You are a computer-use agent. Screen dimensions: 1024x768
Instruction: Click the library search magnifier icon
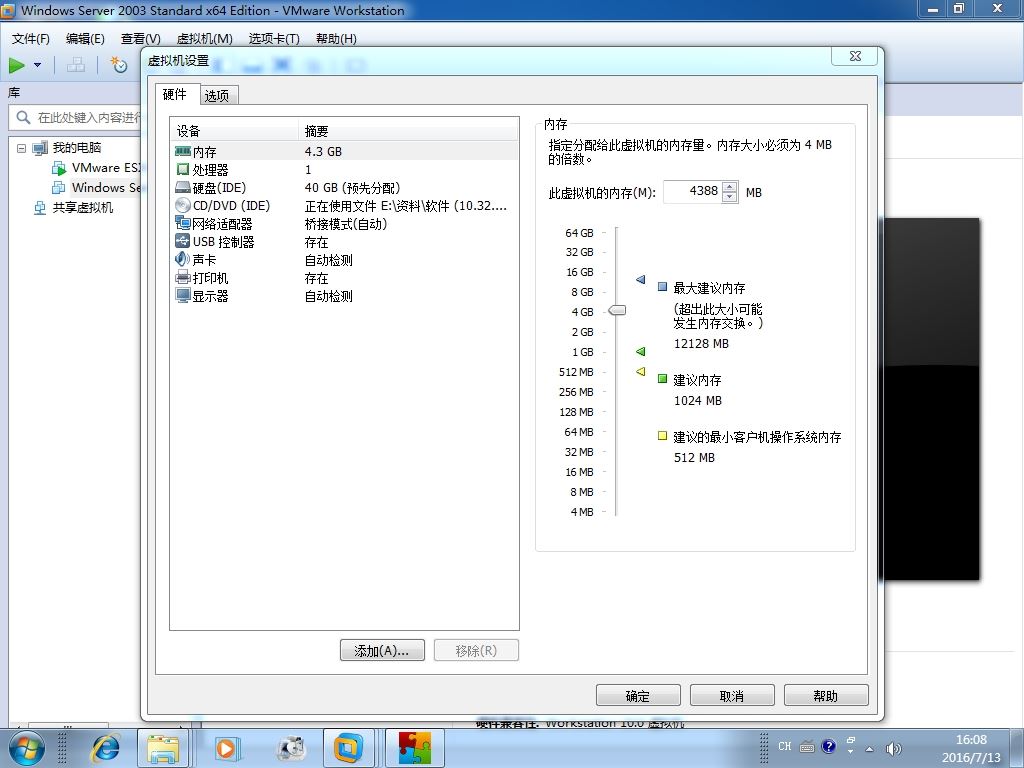click(x=23, y=118)
